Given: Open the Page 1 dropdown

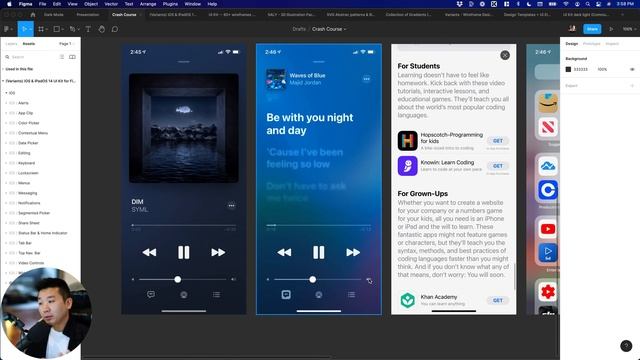Looking at the screenshot, I should click(67, 44).
